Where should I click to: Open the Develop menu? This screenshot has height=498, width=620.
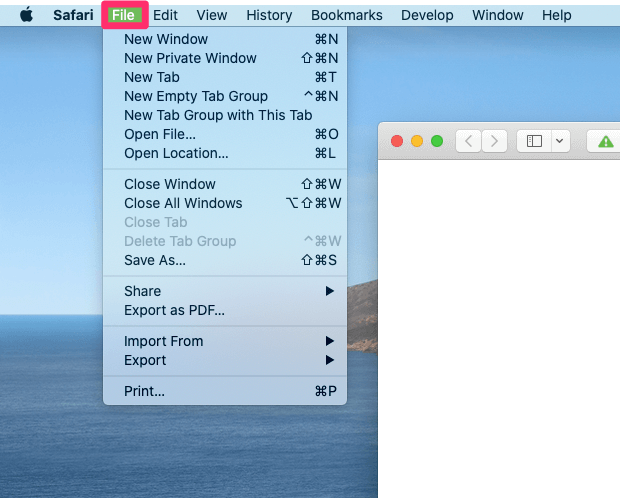[427, 15]
